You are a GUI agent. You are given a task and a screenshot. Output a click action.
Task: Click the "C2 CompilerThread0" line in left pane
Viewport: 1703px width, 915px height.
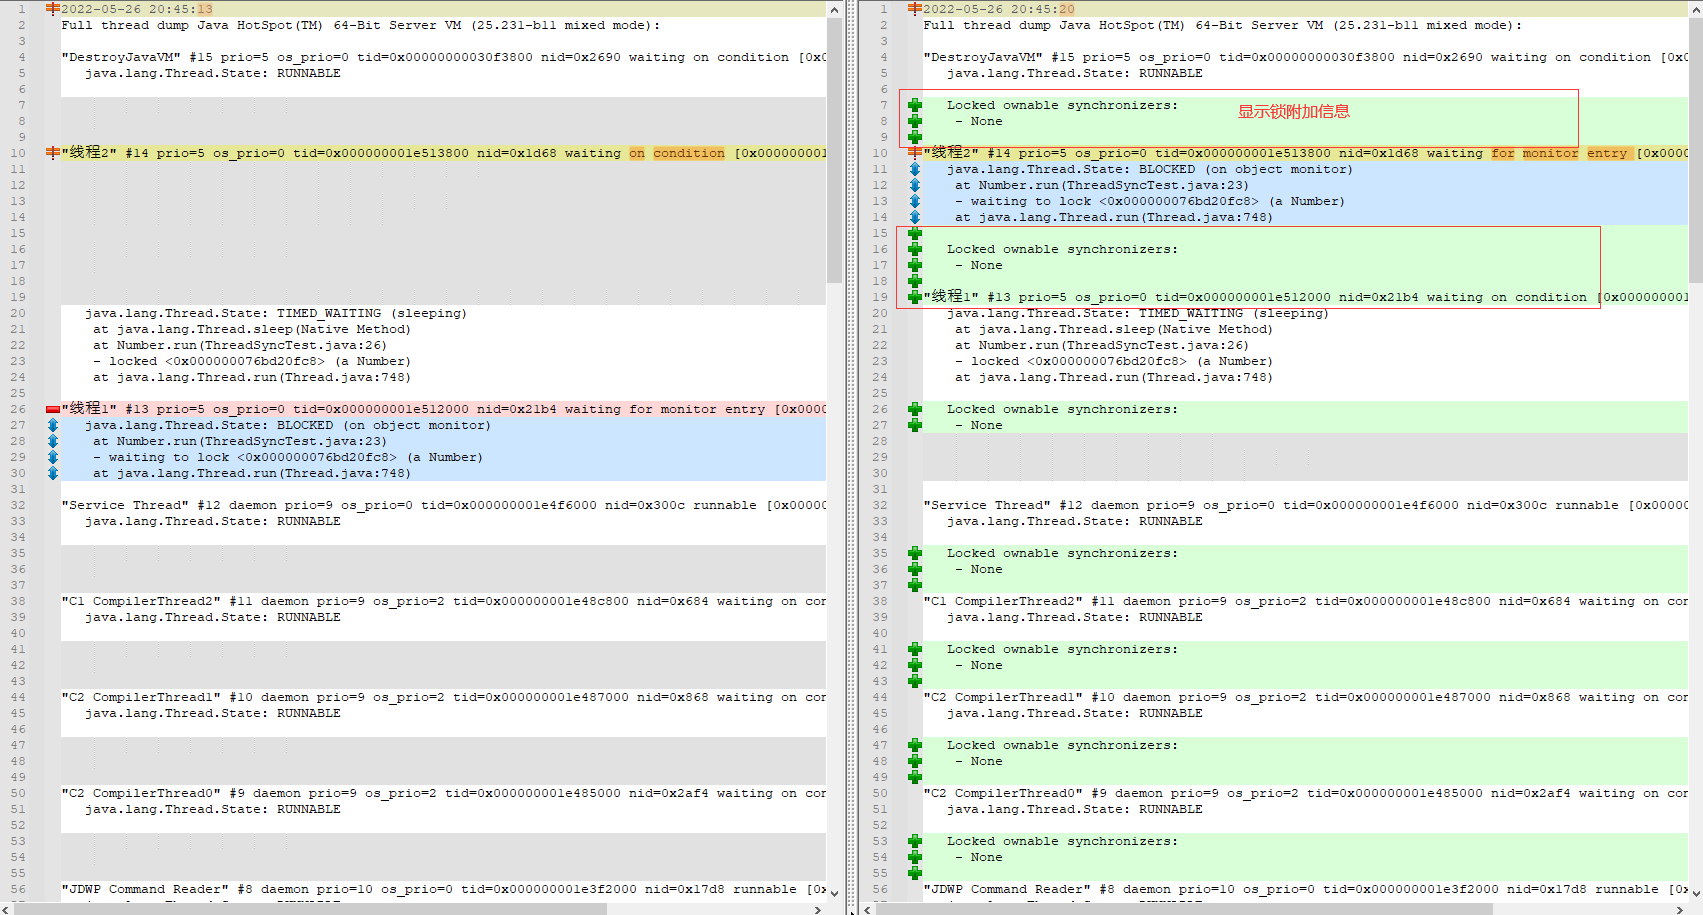(443, 793)
